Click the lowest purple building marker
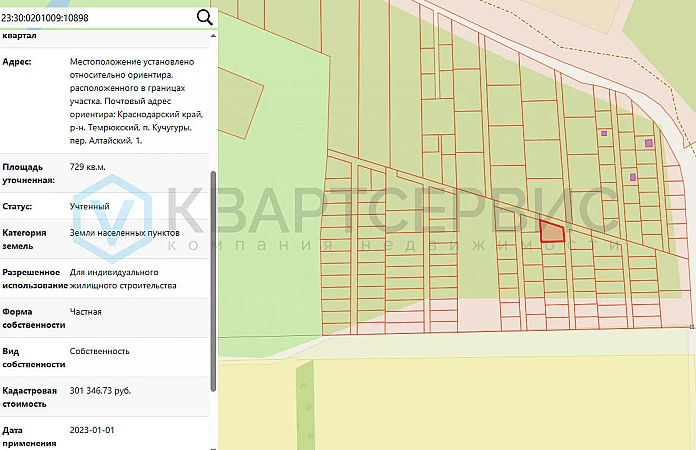The image size is (696, 450). click(x=633, y=177)
